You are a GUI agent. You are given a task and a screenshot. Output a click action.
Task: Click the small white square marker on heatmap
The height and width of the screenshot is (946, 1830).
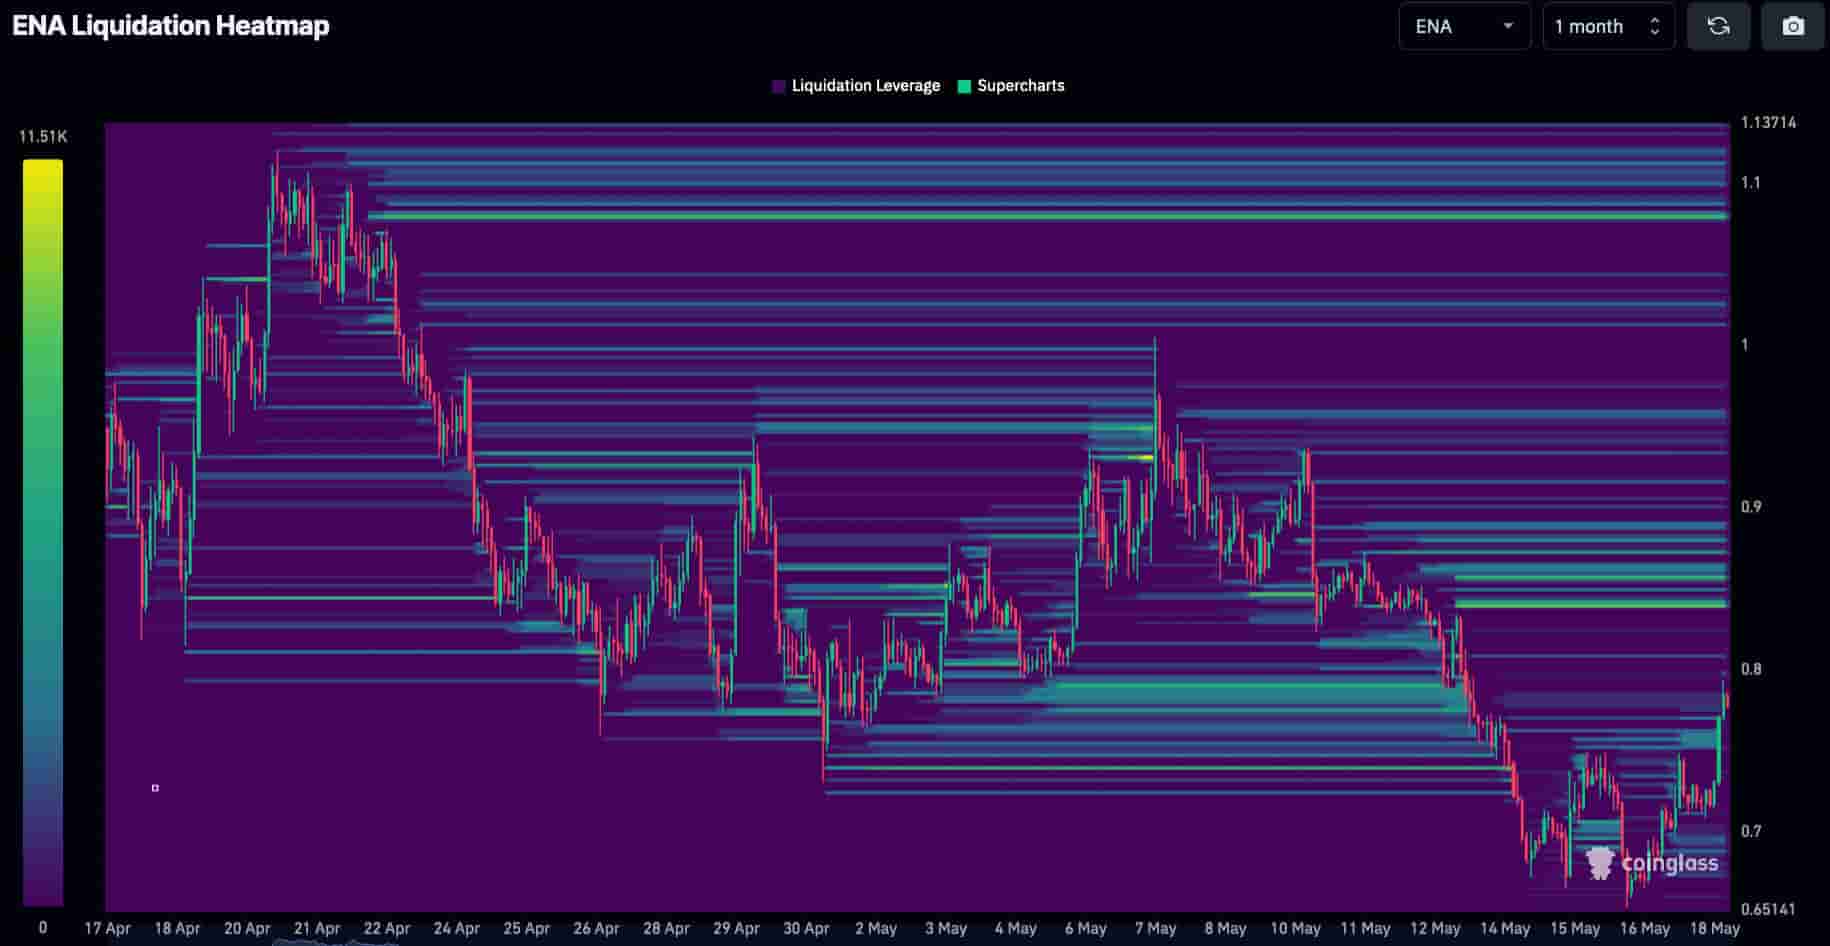(155, 788)
